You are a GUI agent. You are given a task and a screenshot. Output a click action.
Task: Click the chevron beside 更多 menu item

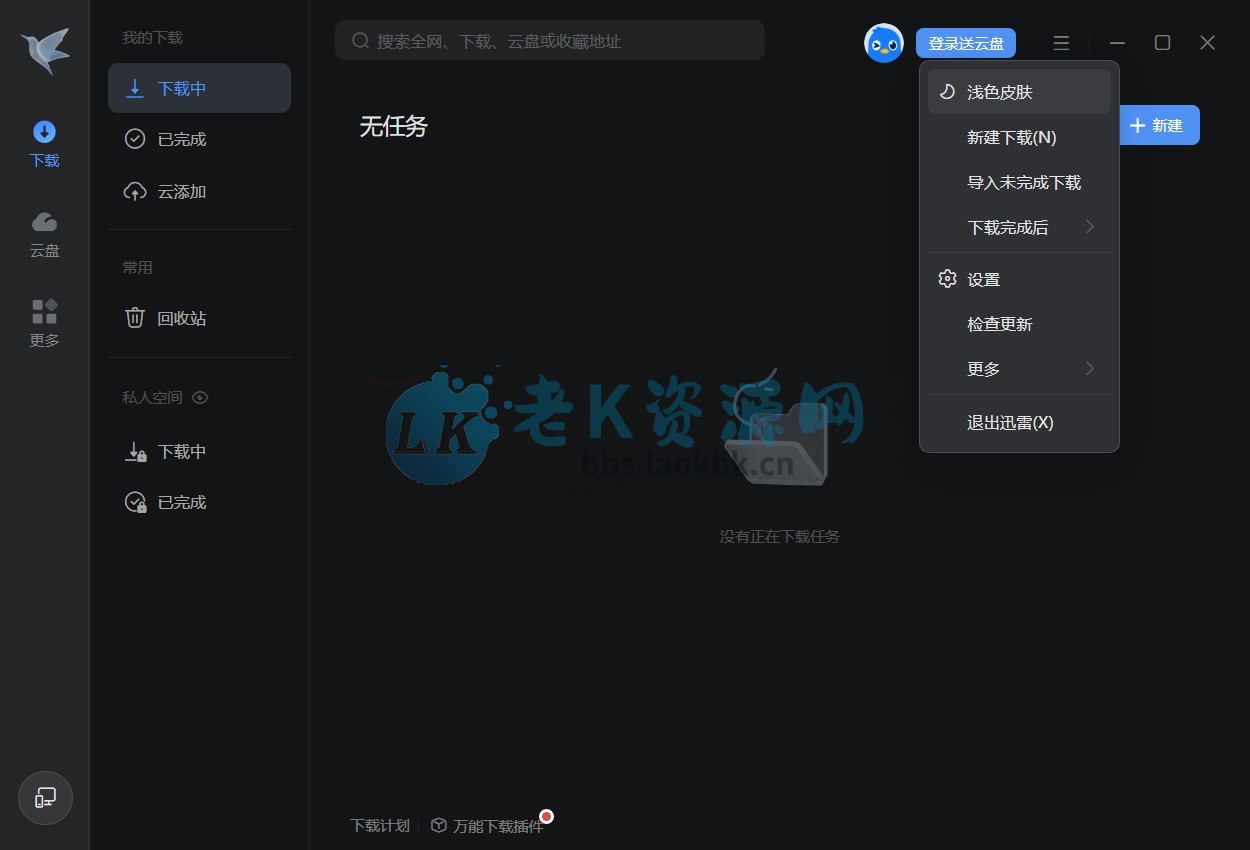(1090, 369)
